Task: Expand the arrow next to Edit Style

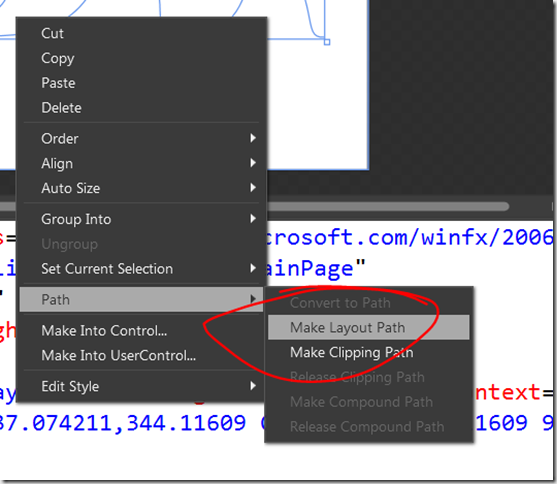Action: 253,386
